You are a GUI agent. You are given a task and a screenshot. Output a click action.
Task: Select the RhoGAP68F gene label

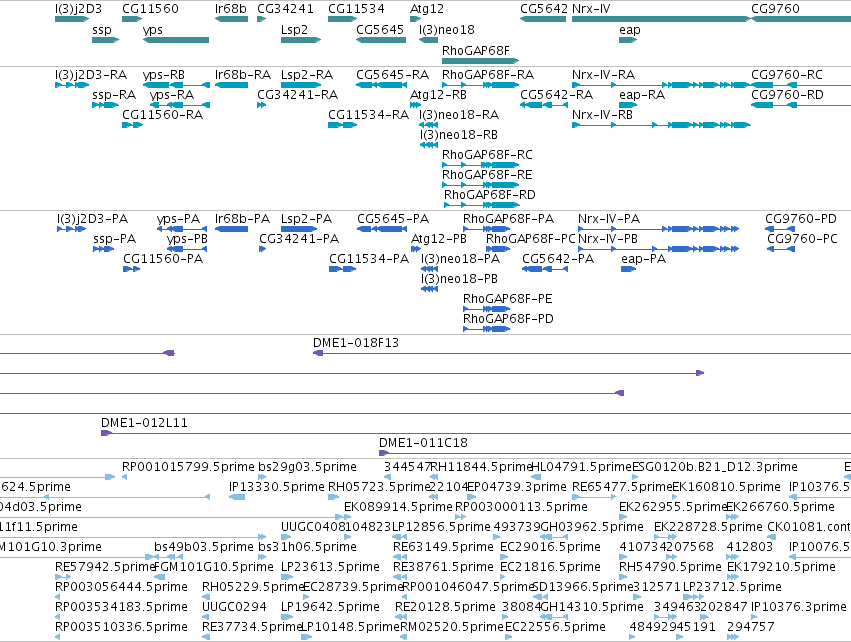click(475, 50)
